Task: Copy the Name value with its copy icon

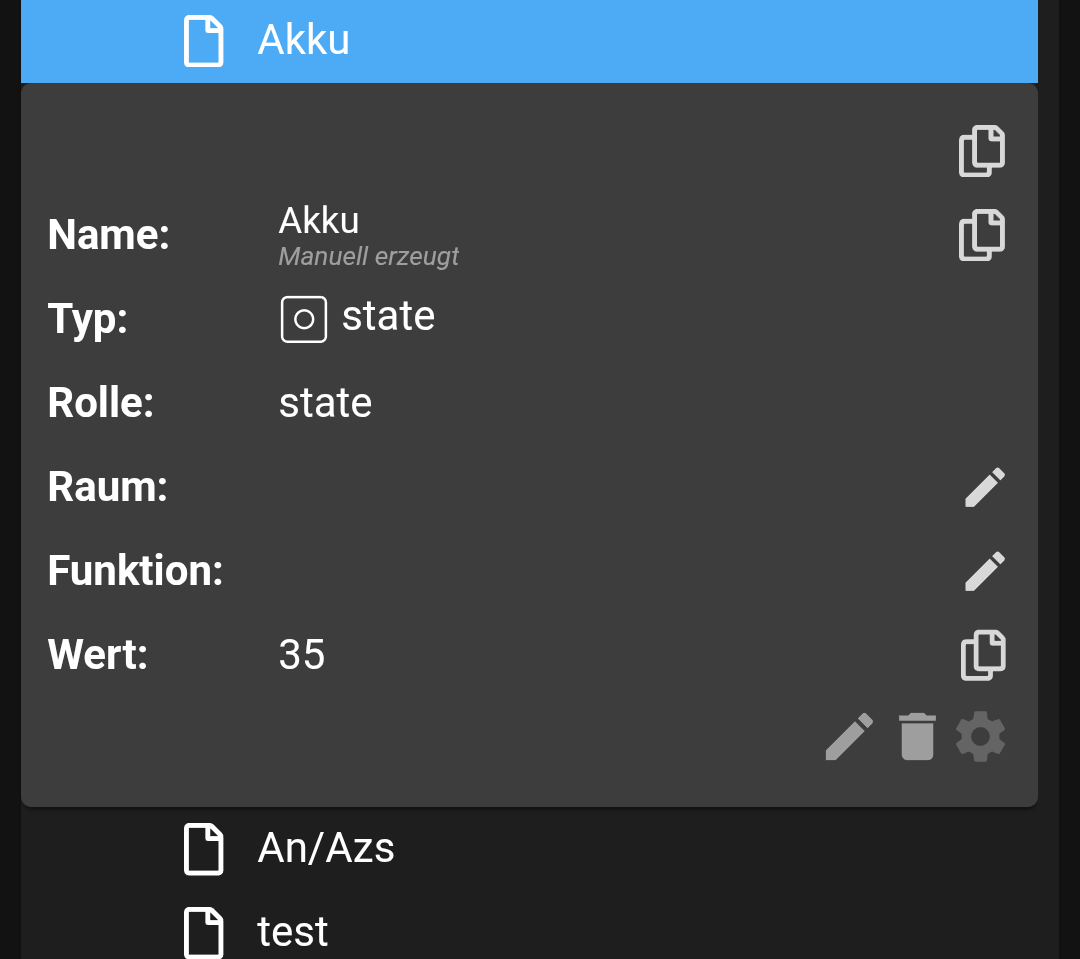Action: pyautogui.click(x=981, y=236)
